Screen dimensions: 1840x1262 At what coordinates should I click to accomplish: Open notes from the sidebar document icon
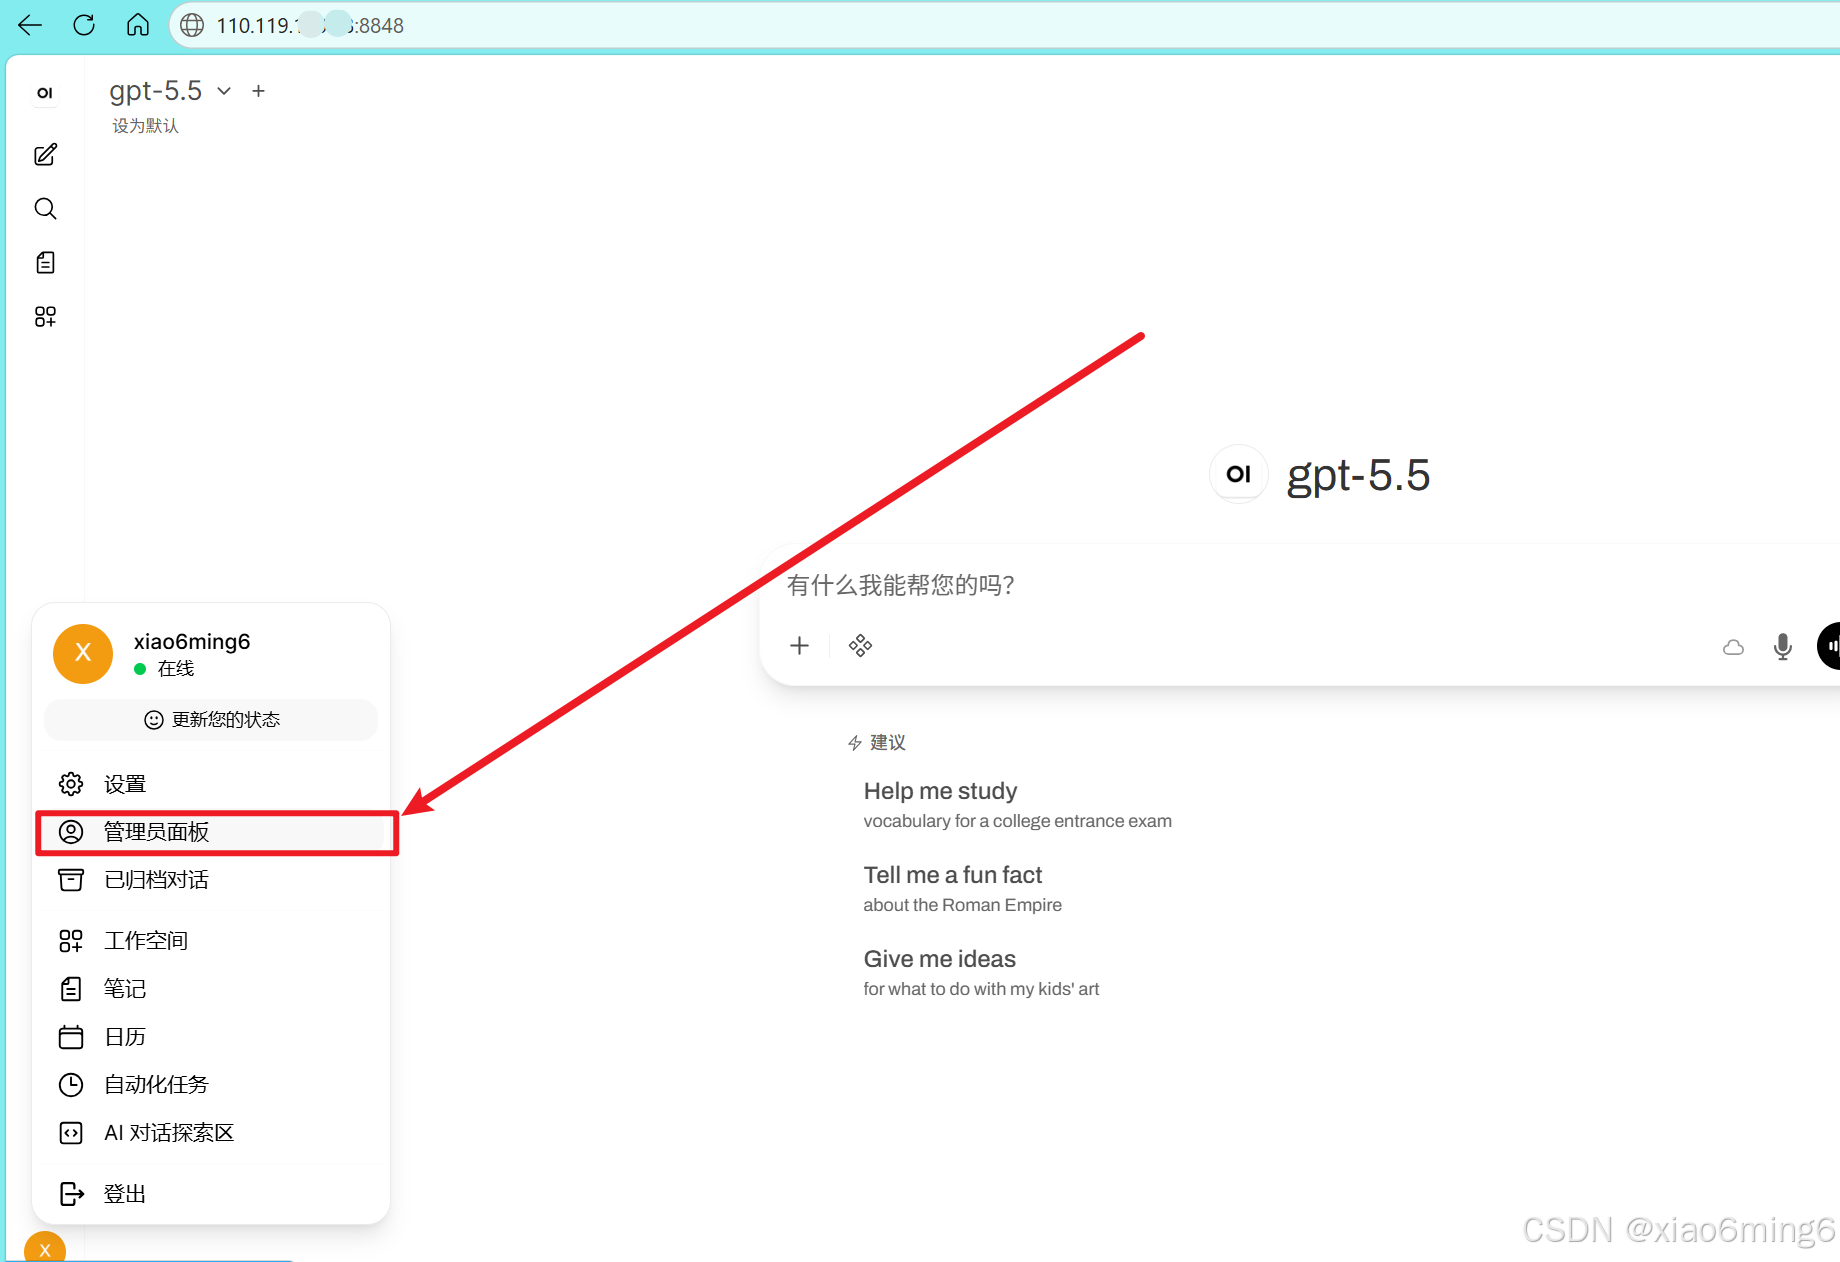[x=45, y=262]
